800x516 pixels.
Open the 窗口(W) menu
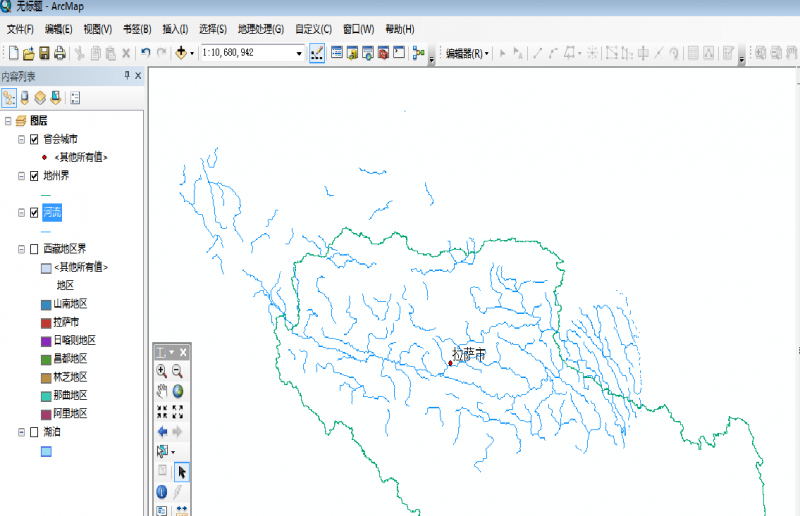(x=358, y=29)
